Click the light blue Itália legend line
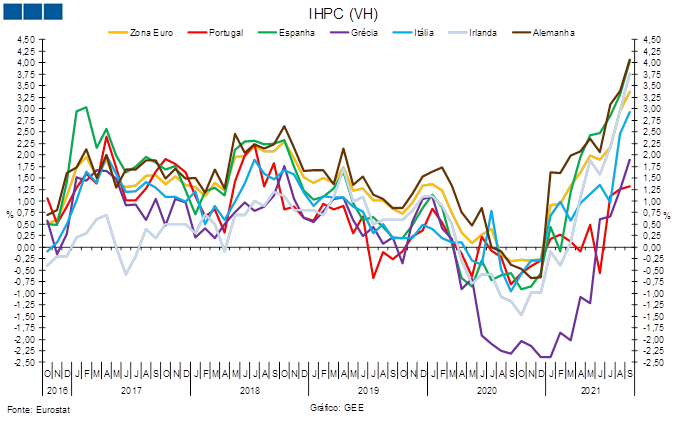This screenshot has width=680, height=421. coord(402,33)
